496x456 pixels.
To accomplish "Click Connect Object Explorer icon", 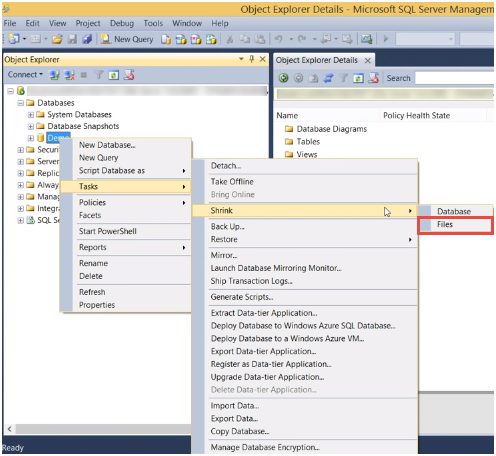I will pos(54,75).
